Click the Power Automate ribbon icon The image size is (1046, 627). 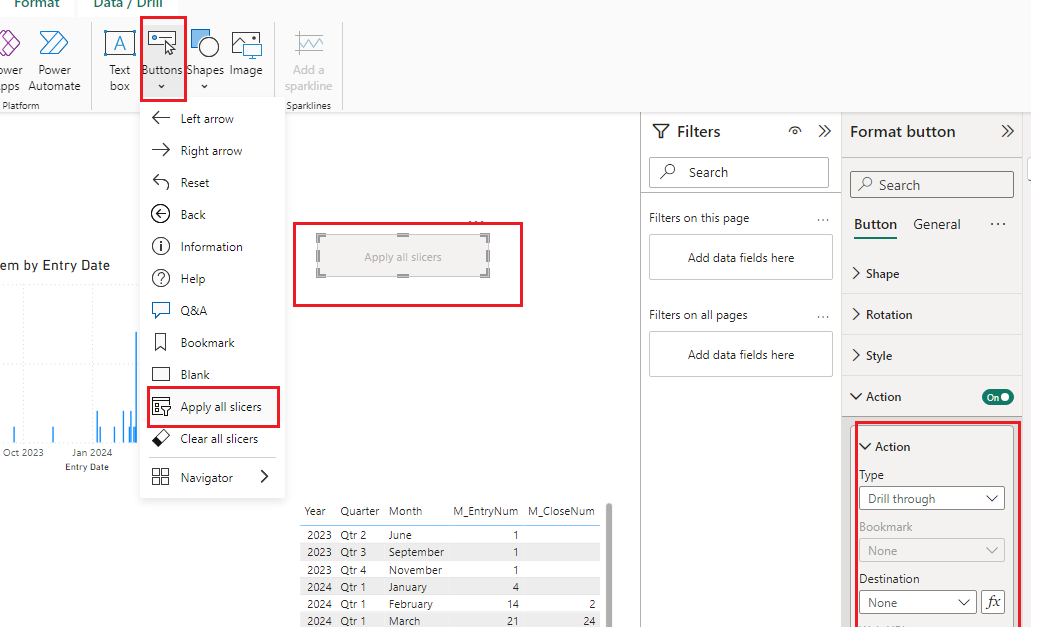[x=54, y=61]
